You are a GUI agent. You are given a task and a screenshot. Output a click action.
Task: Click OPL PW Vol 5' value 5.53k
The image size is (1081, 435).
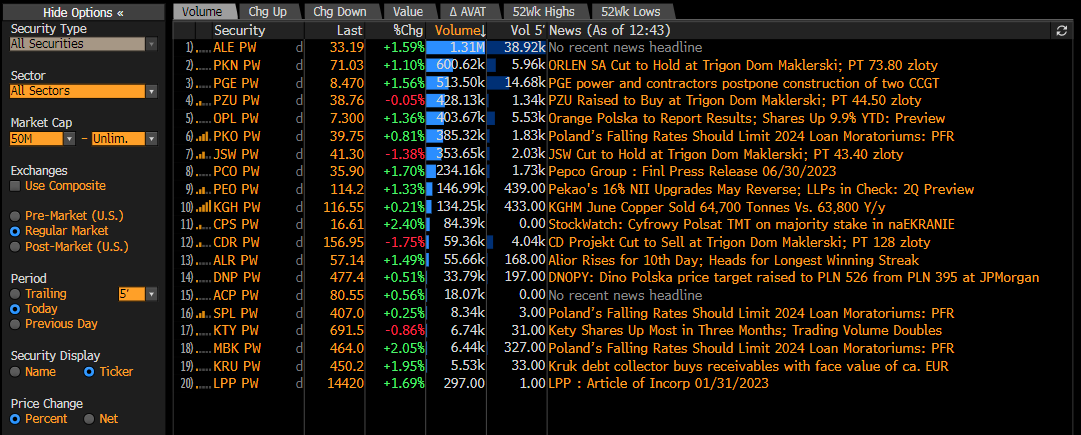tap(529, 119)
